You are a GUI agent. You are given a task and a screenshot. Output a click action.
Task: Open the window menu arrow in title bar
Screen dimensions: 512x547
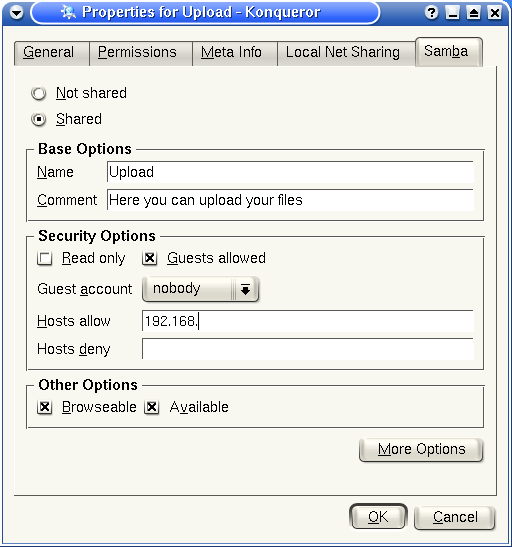click(x=16, y=13)
